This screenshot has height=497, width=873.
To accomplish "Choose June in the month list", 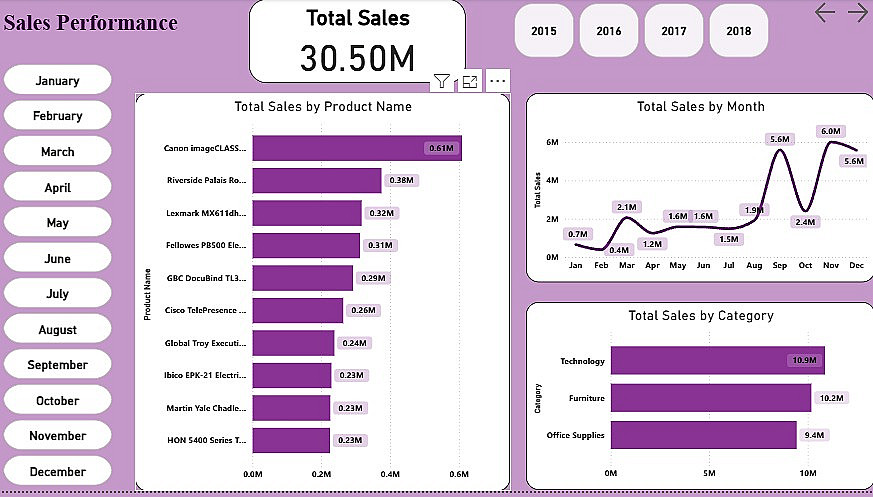I will [x=57, y=259].
